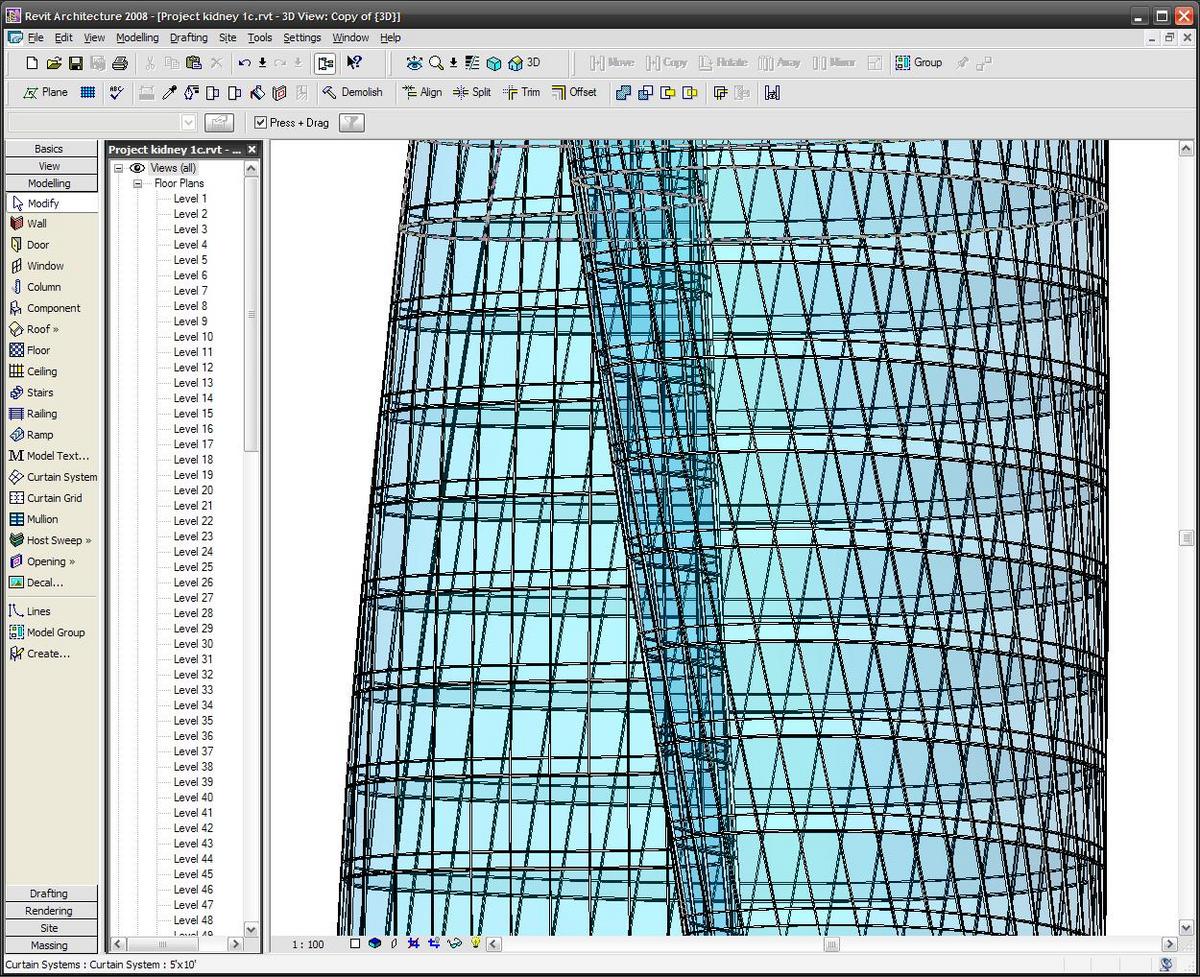Open the Modelling menu
This screenshot has height=977, width=1200.
click(x=137, y=37)
